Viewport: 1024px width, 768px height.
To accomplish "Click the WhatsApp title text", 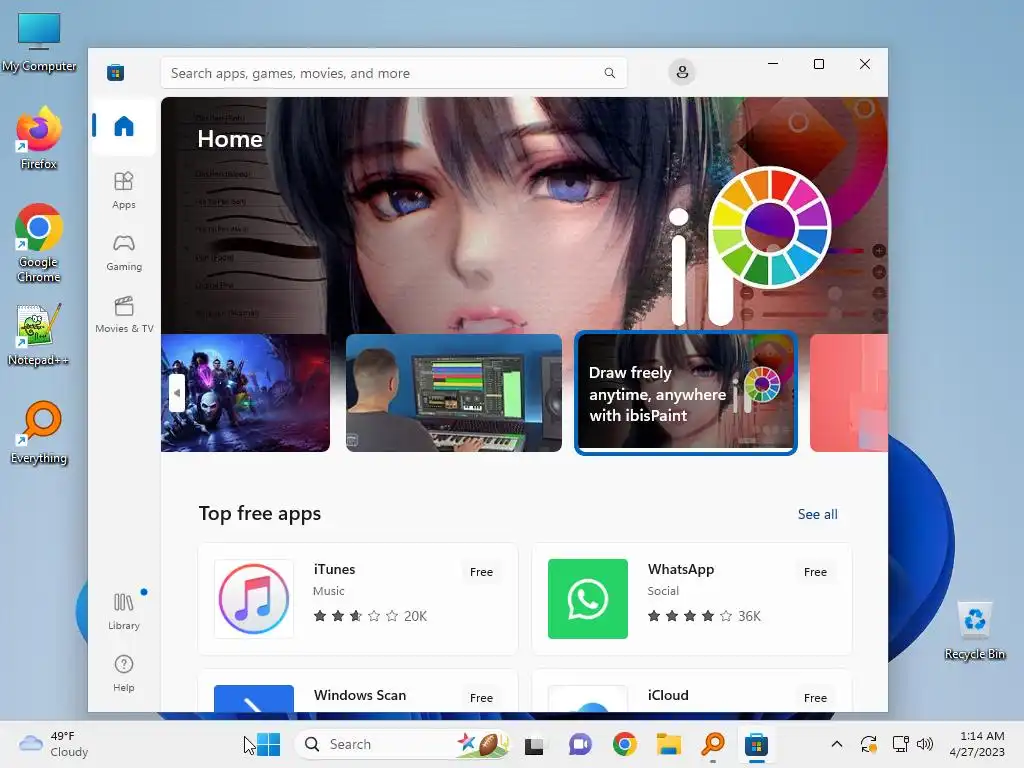I will pyautogui.click(x=681, y=569).
